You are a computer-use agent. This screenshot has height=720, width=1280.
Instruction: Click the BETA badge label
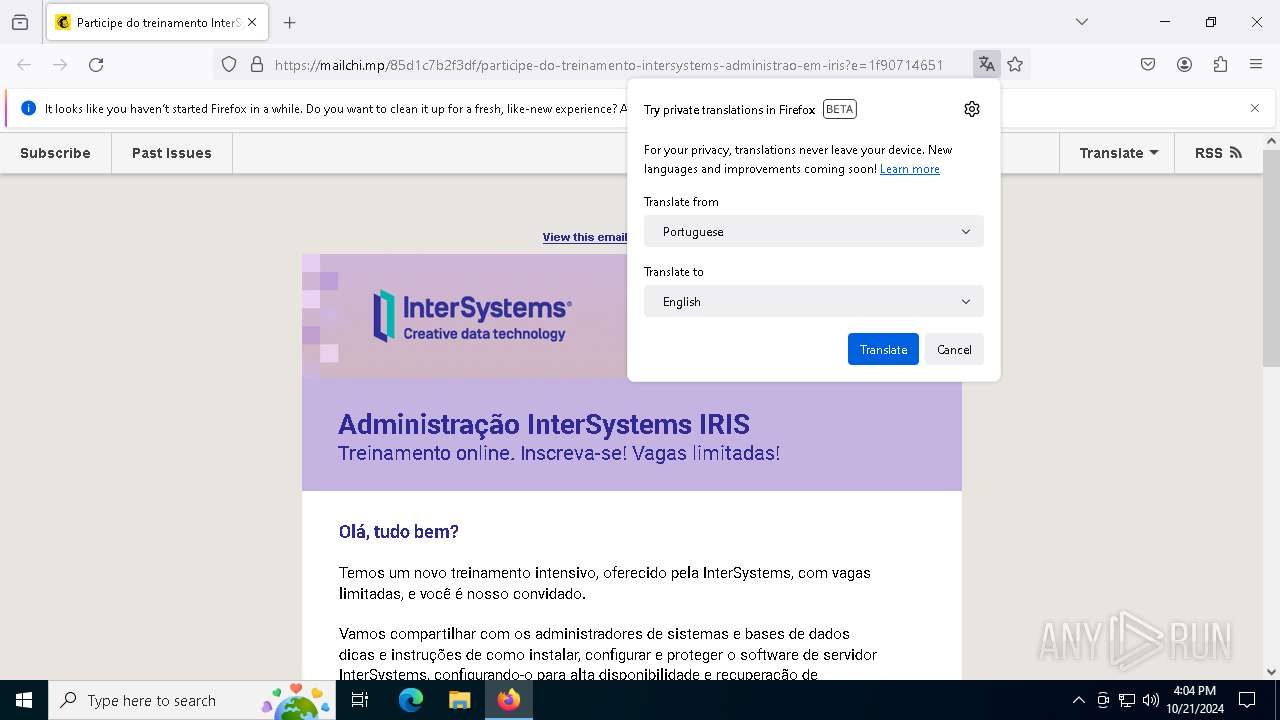click(x=840, y=109)
